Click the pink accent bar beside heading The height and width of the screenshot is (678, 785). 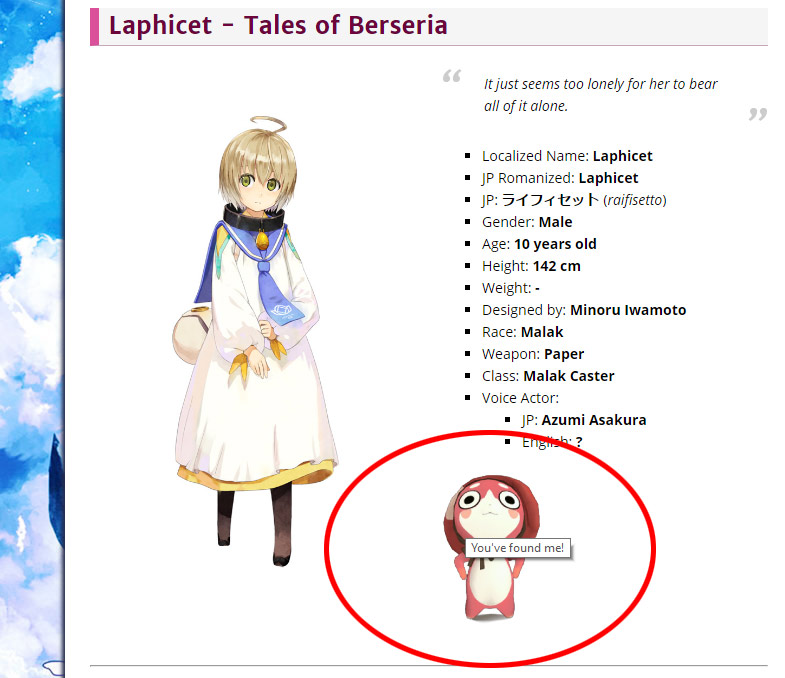pyautogui.click(x=95, y=27)
